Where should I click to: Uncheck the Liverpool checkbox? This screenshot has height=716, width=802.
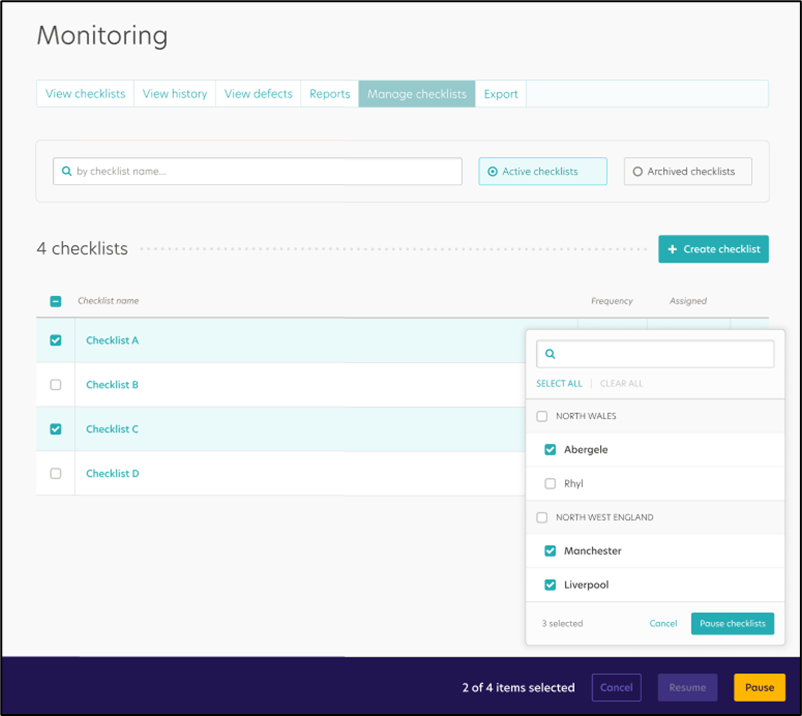click(x=549, y=584)
